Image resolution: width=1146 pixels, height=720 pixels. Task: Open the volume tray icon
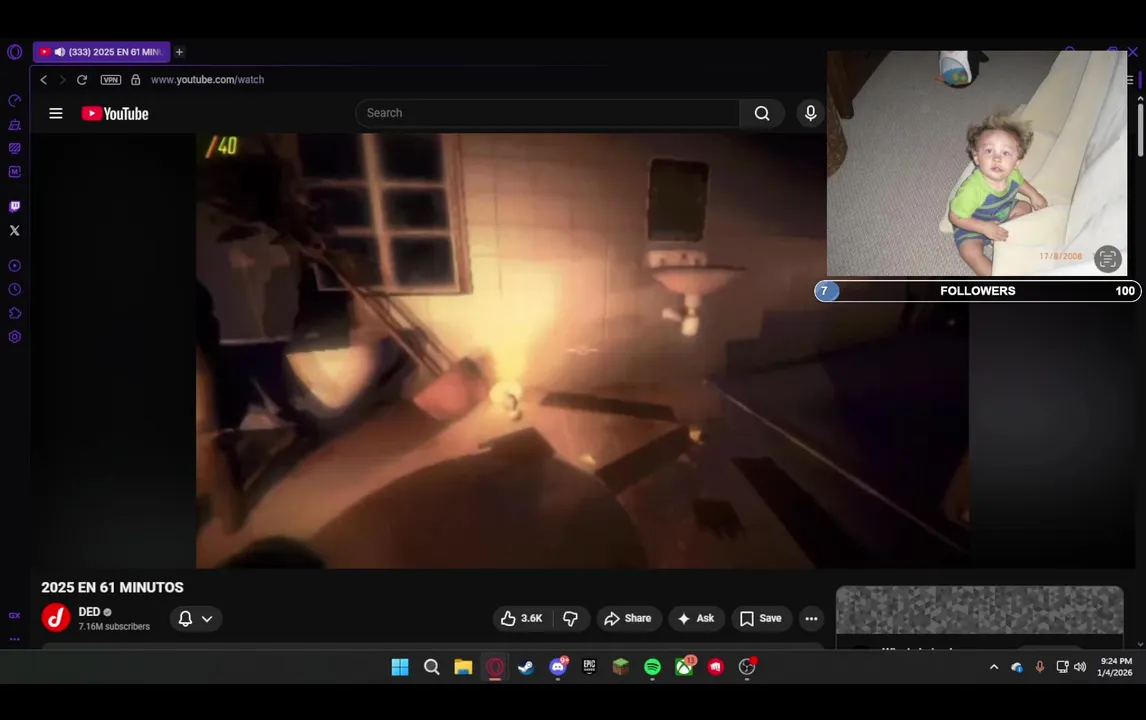[x=1080, y=667]
